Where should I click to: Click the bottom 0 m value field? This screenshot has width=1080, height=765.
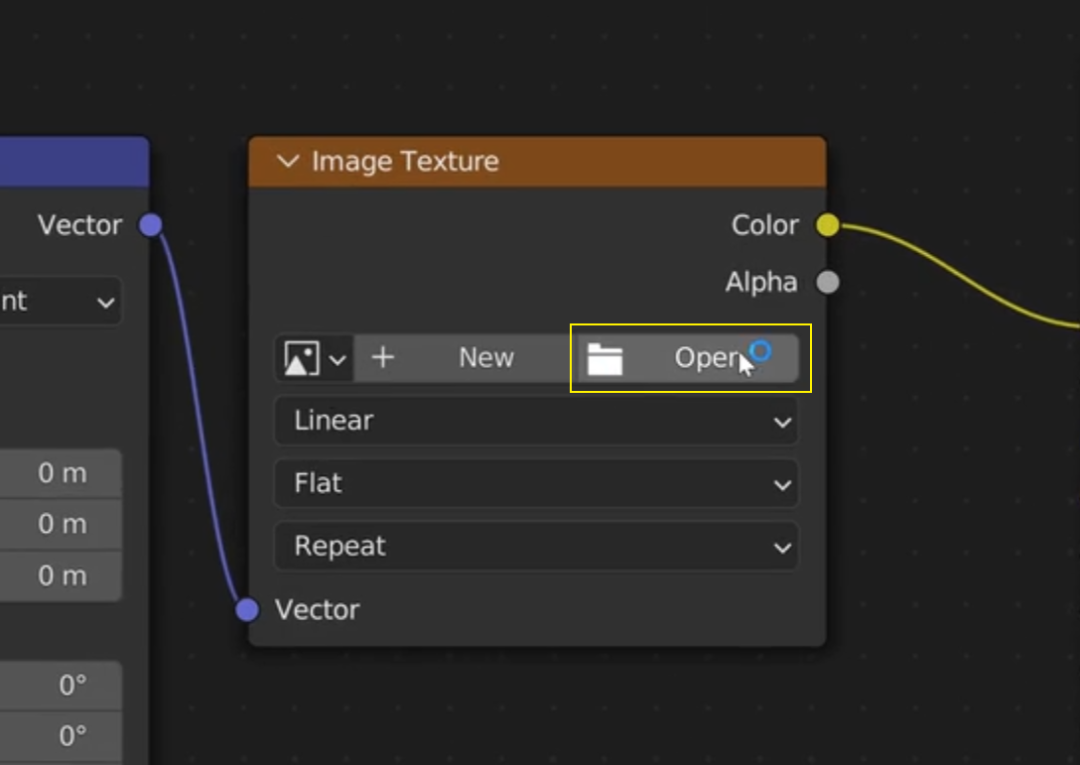coord(60,576)
